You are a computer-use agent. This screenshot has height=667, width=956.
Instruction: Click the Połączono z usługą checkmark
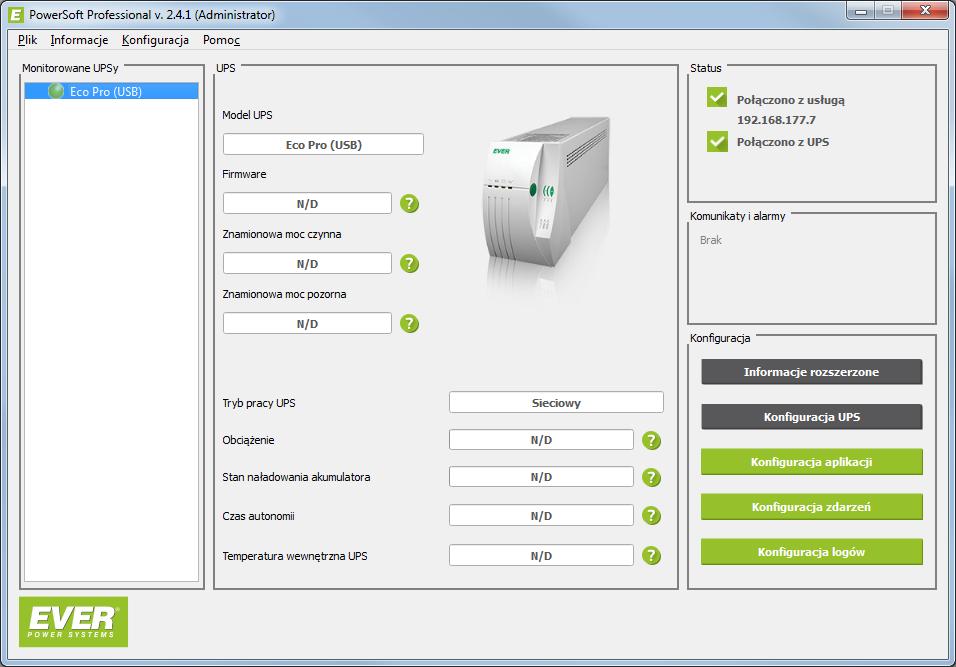[x=717, y=98]
